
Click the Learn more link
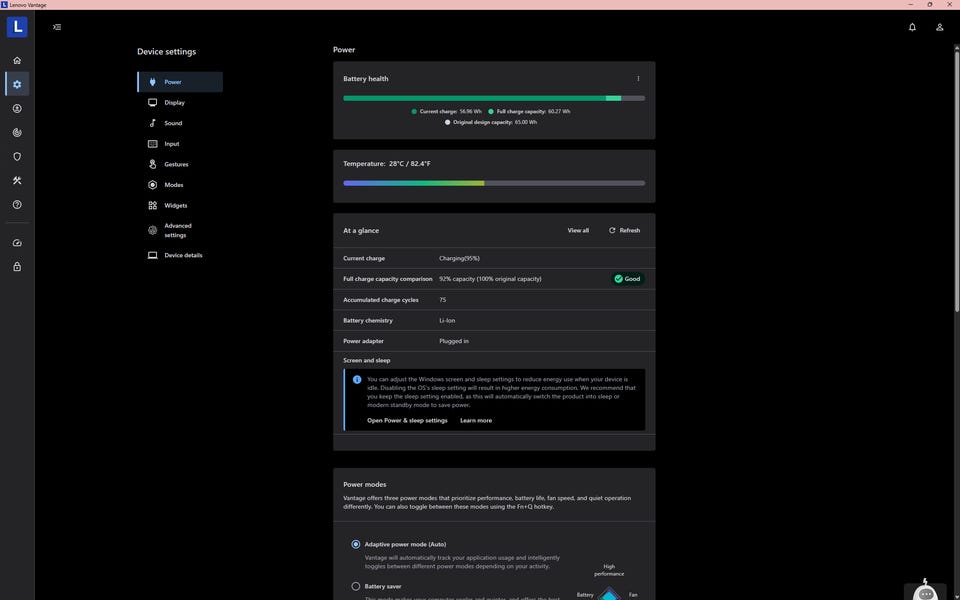476,421
